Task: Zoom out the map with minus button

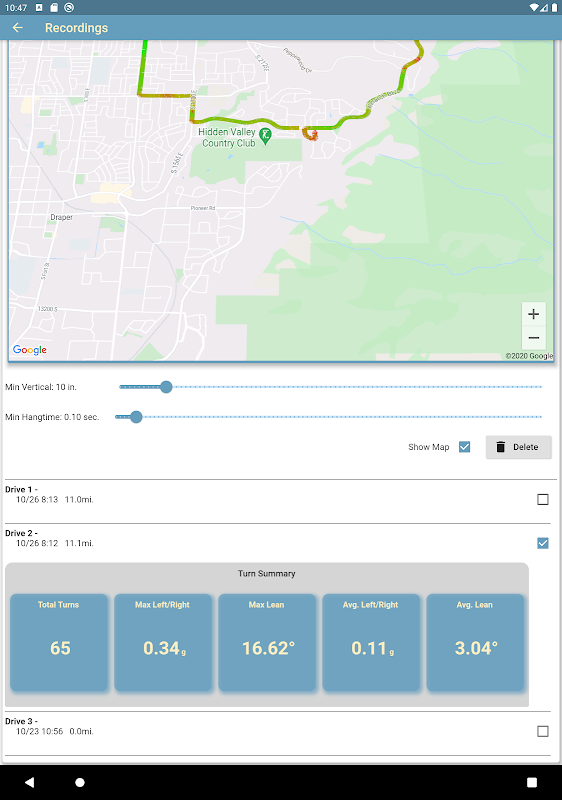Action: click(533, 338)
